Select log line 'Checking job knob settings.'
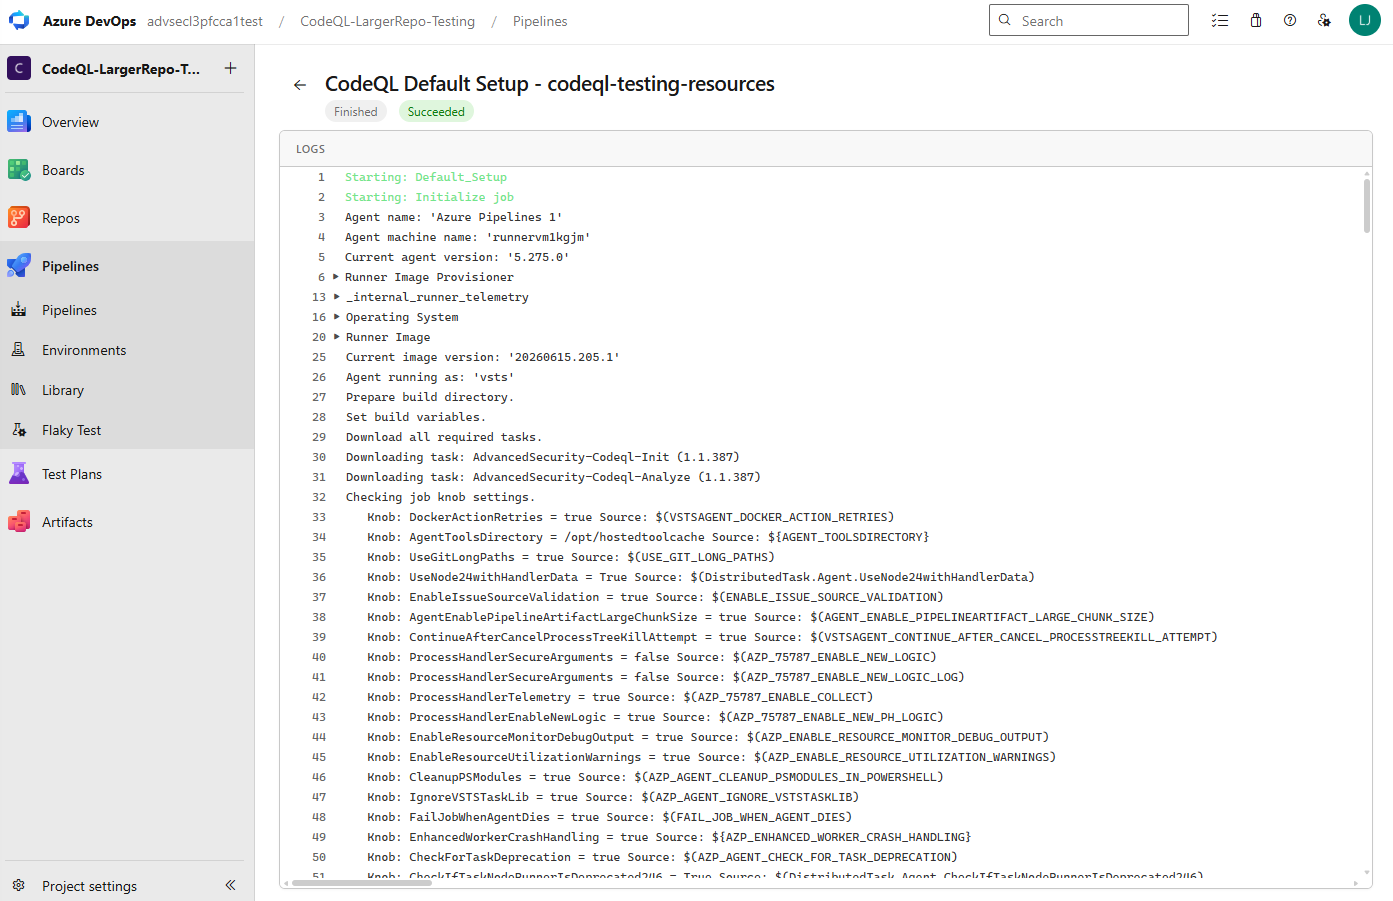Image resolution: width=1393 pixels, height=901 pixels. (x=440, y=497)
